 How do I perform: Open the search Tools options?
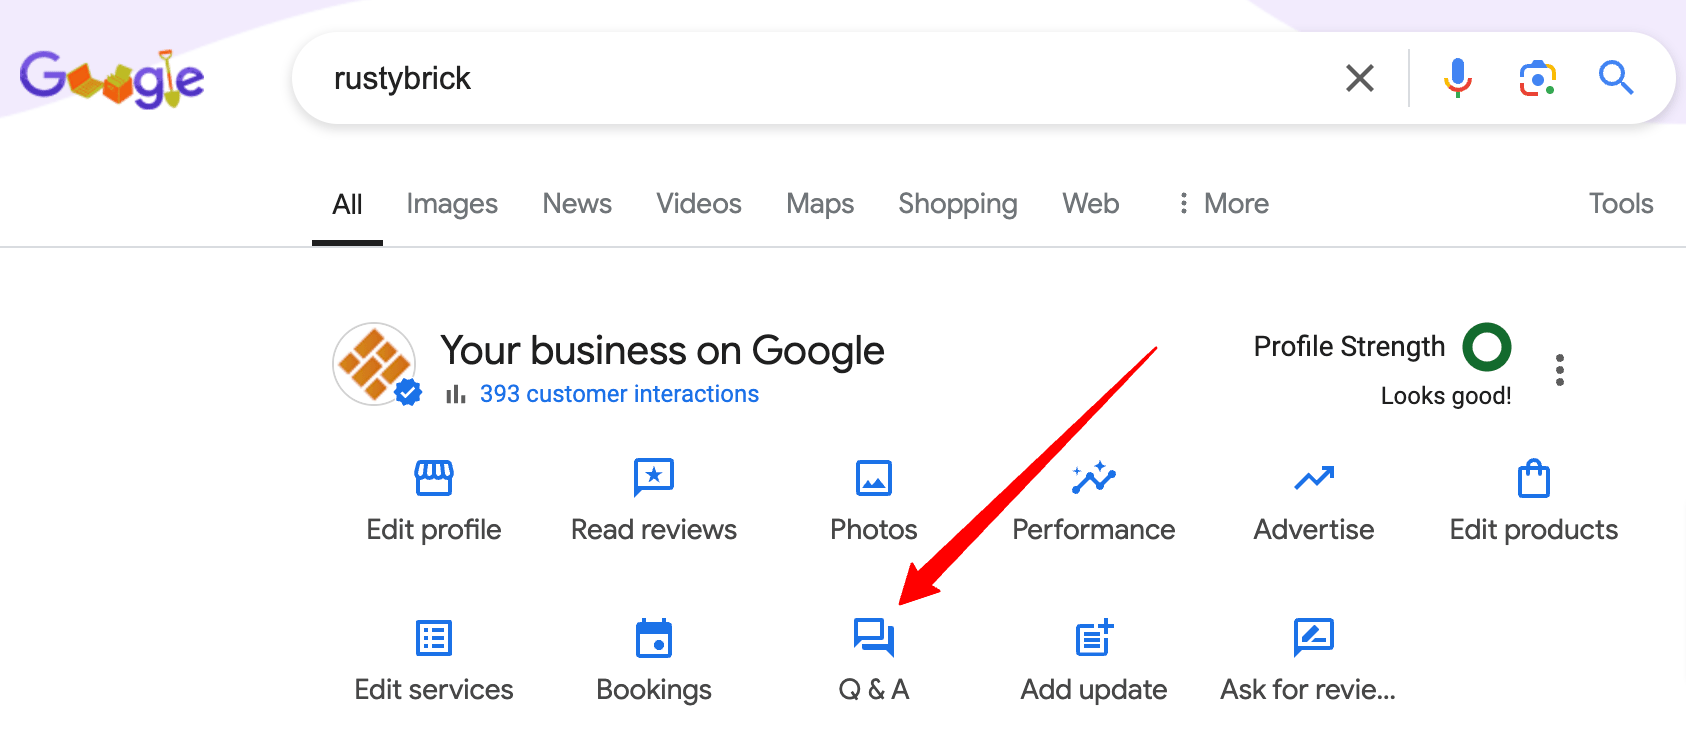point(1621,204)
